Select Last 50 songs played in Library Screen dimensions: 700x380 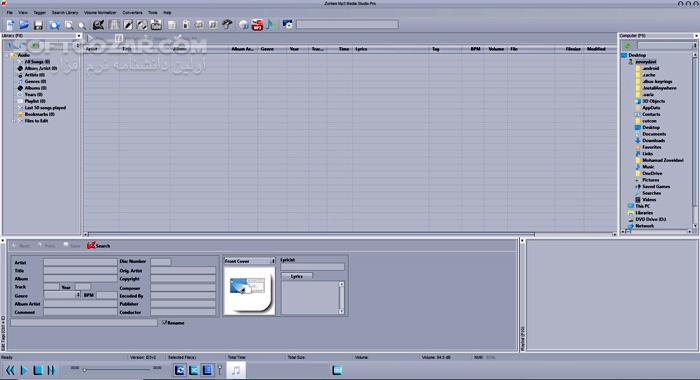[x=45, y=108]
